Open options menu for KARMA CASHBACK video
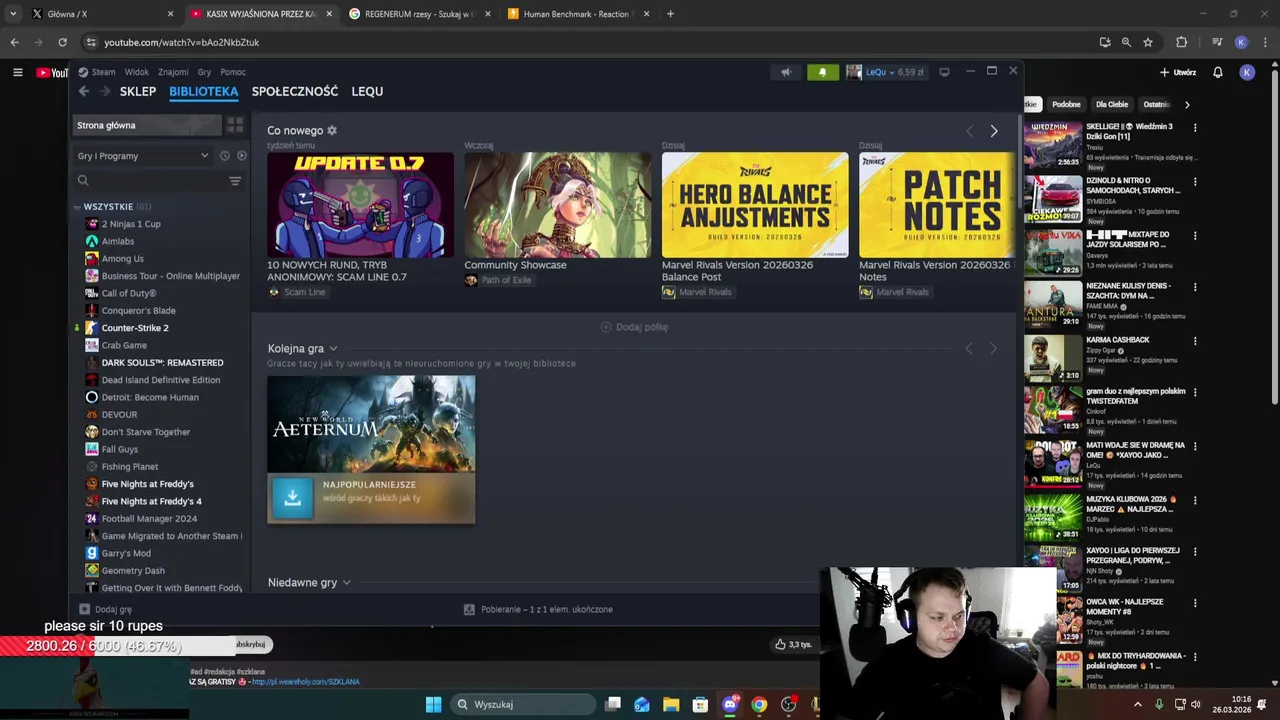The height and width of the screenshot is (720, 1280). [x=1195, y=341]
